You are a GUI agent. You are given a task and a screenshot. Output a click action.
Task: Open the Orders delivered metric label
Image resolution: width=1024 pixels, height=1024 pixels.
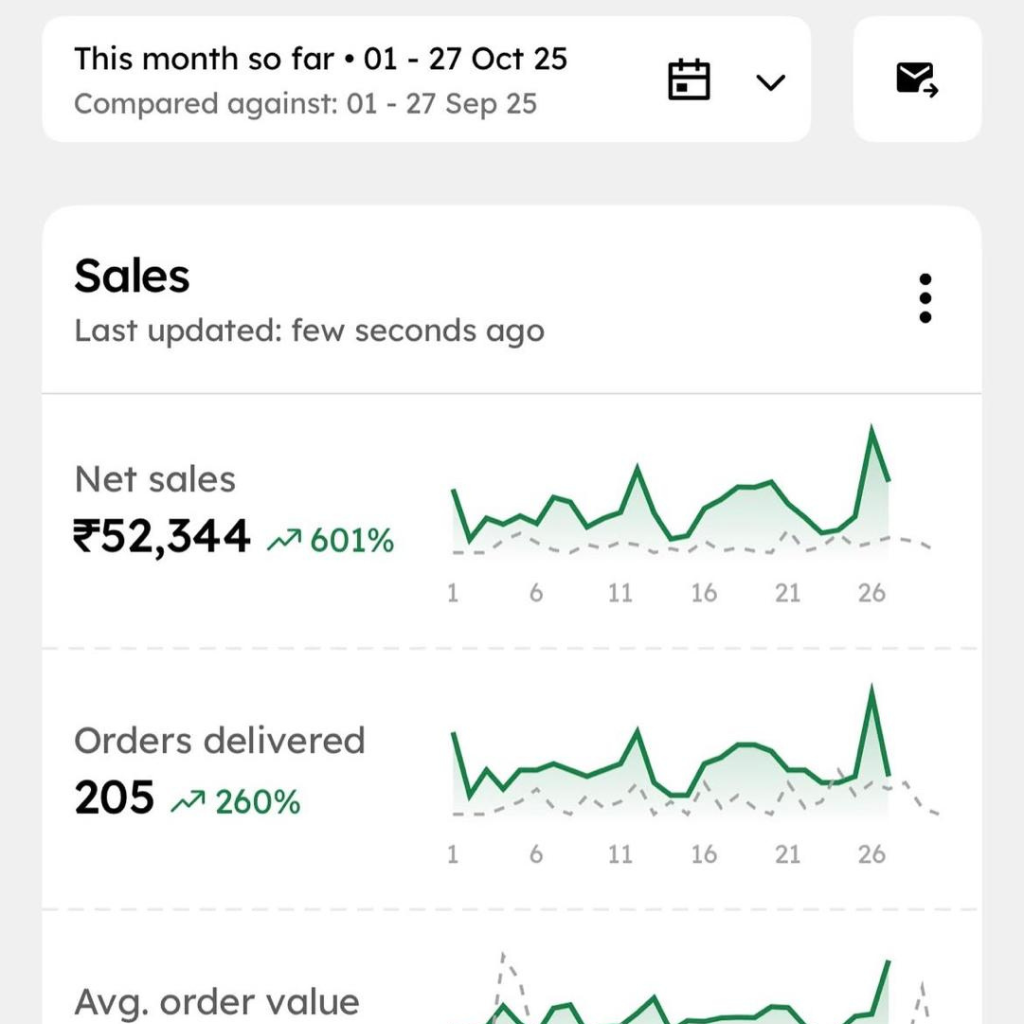point(219,741)
